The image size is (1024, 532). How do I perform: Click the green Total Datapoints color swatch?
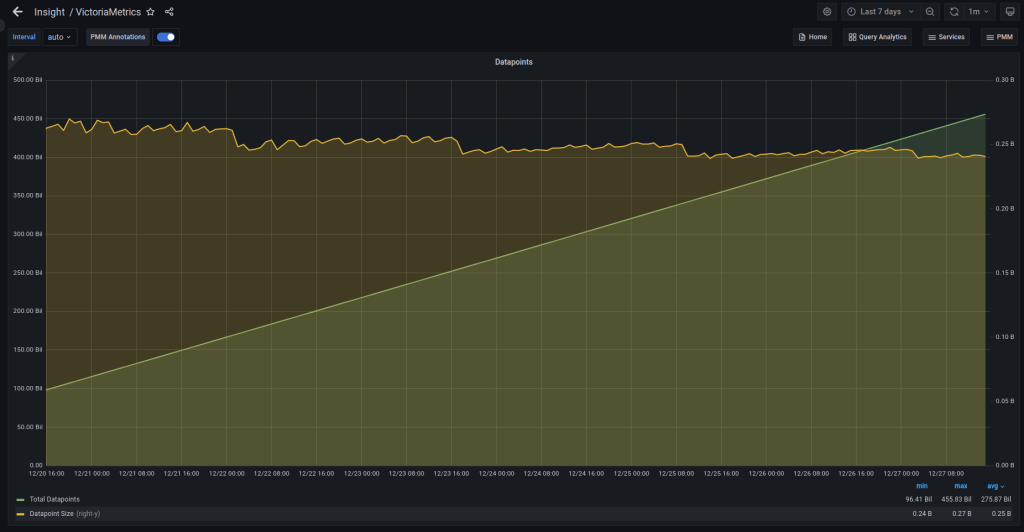[x=20, y=499]
